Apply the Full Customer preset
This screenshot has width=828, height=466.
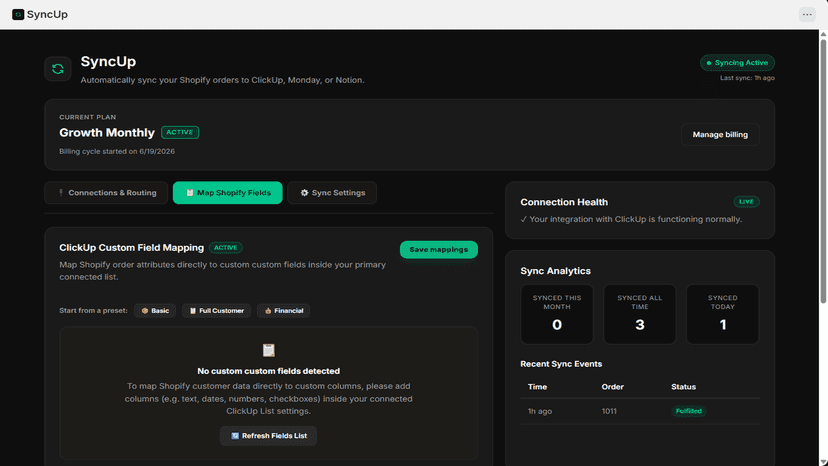(217, 311)
